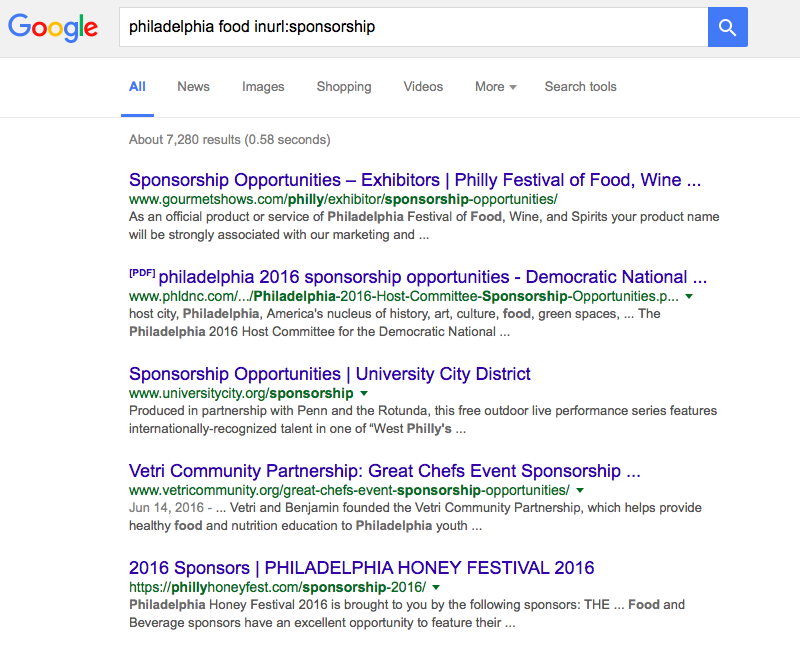Image resolution: width=800 pixels, height=646 pixels.
Task: Switch to the Images tab
Action: click(263, 87)
